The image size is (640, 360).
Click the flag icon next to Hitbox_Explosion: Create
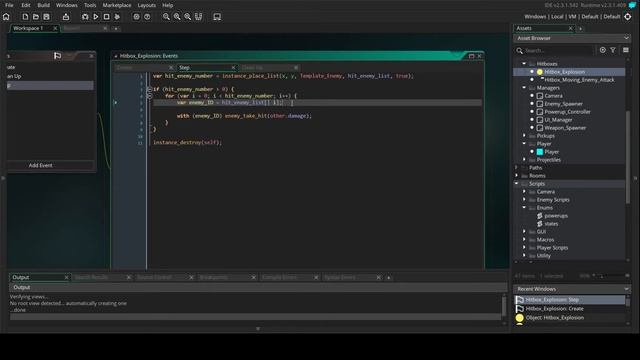point(520,309)
